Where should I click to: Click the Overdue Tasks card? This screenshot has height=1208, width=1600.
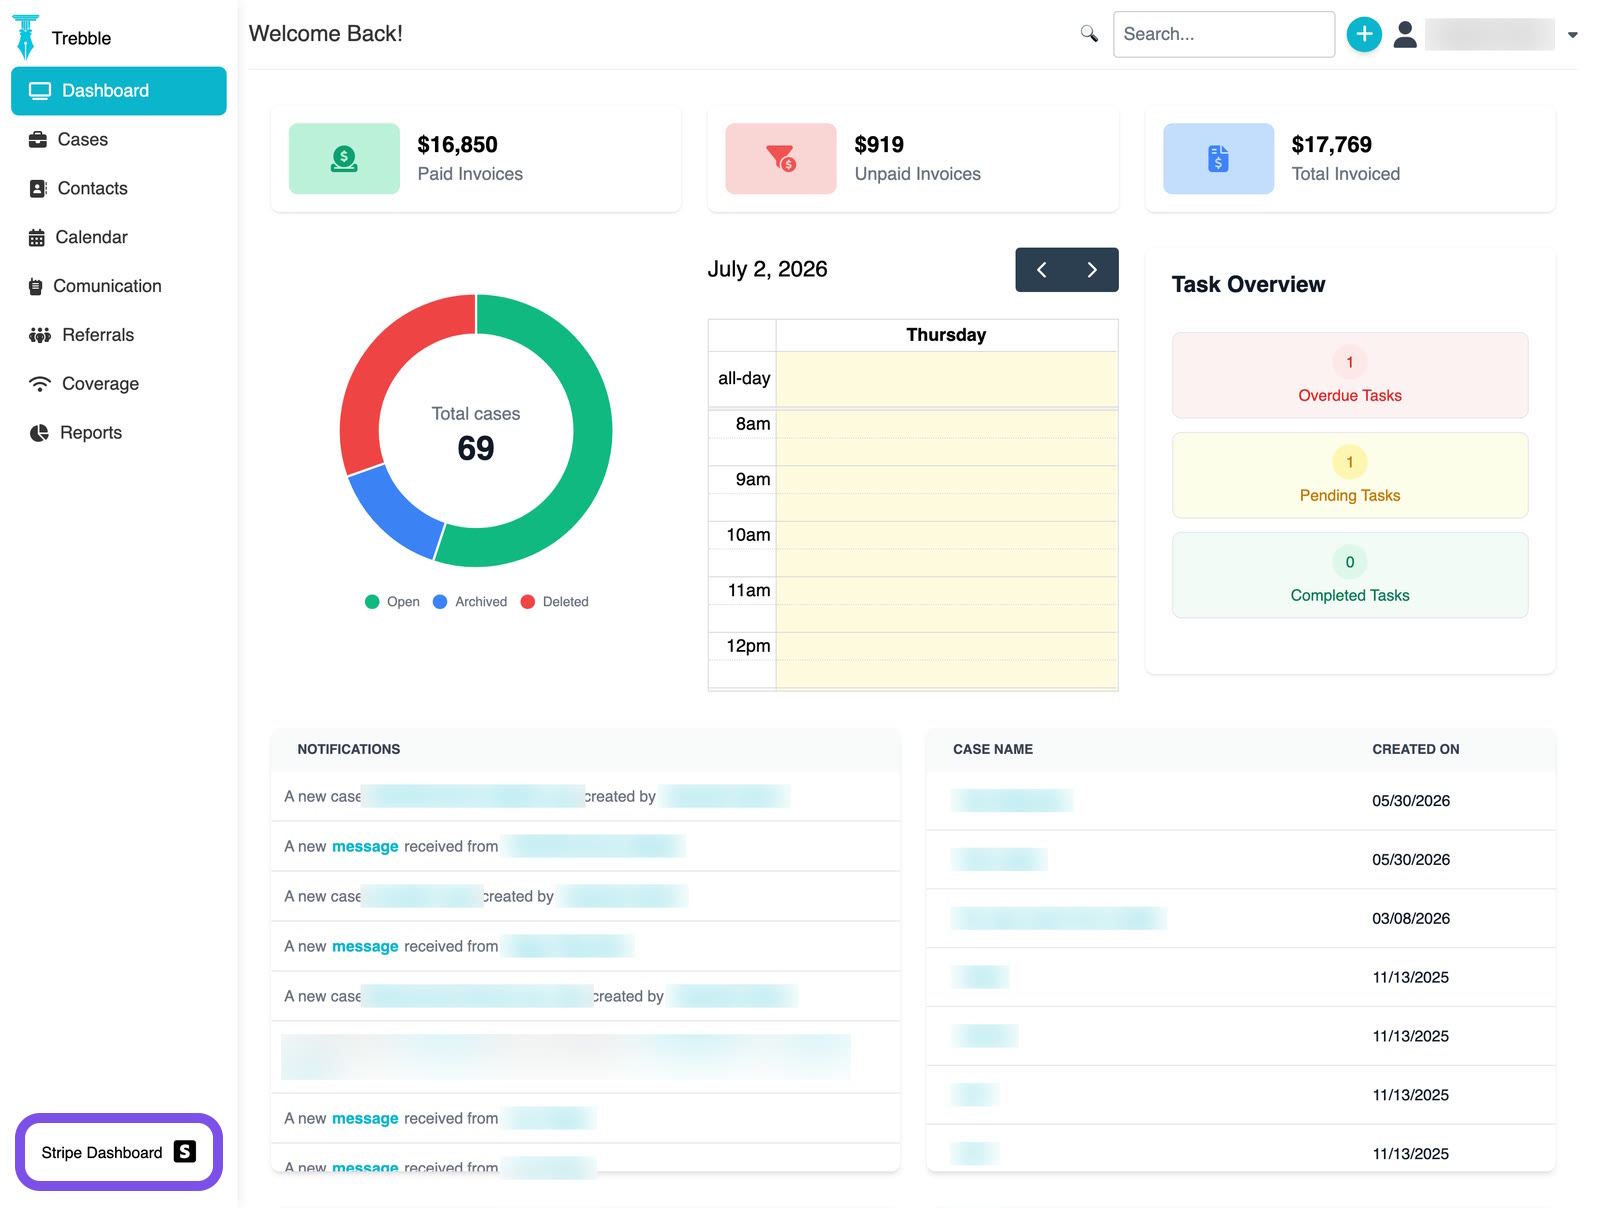1350,375
